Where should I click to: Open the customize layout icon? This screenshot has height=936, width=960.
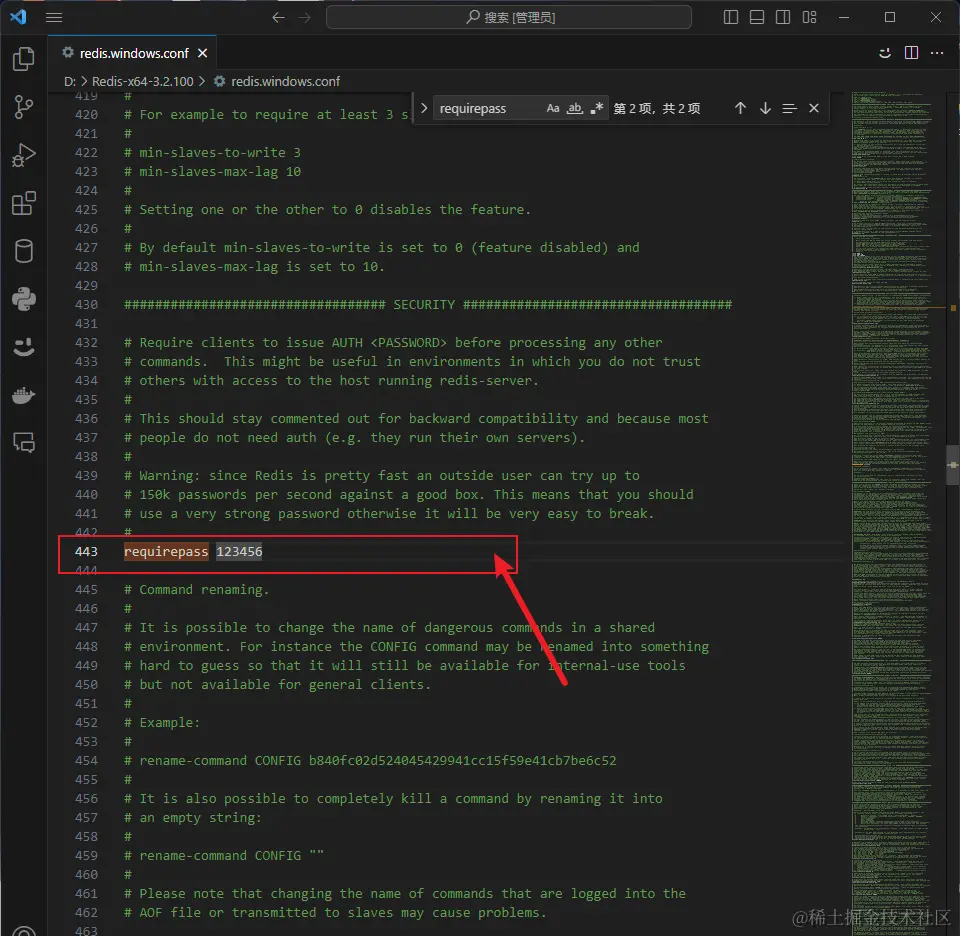(809, 17)
